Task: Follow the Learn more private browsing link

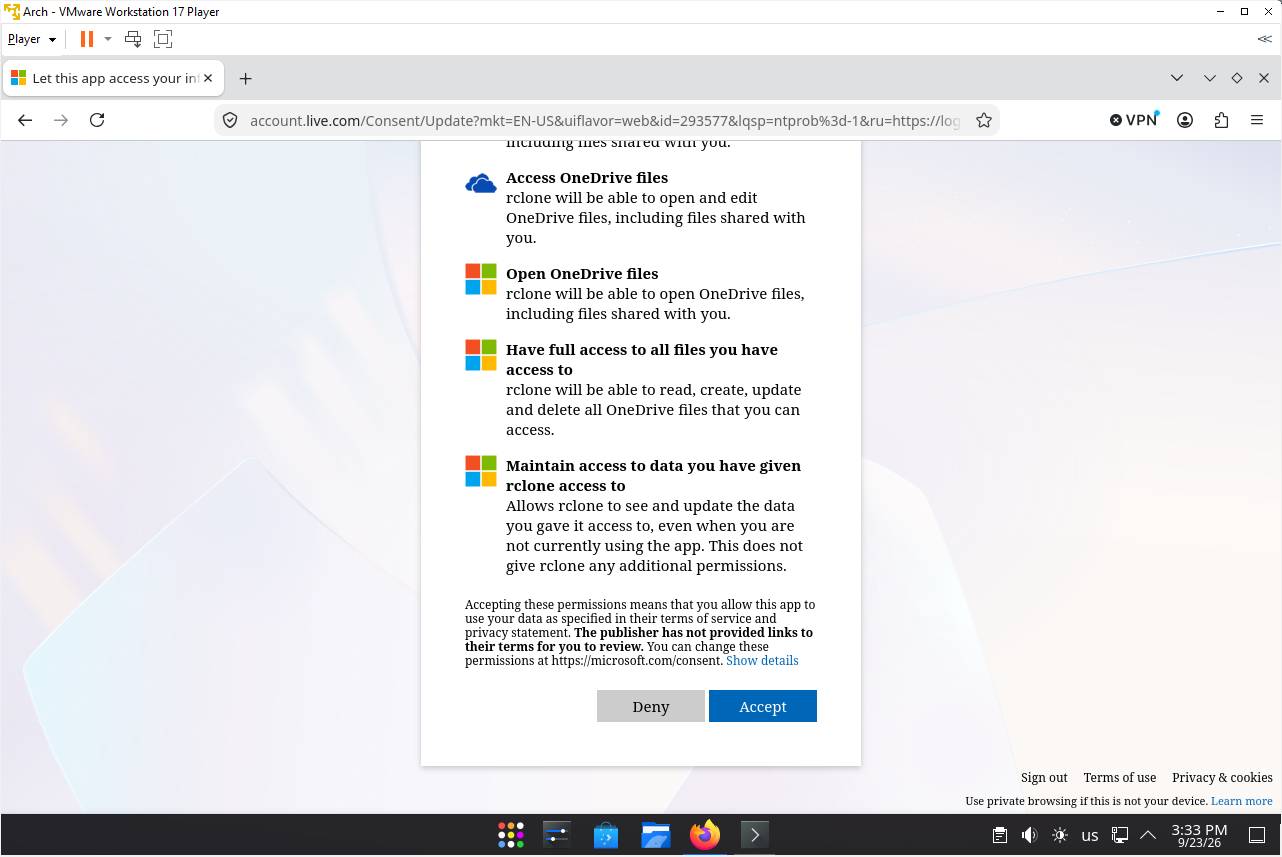Action: point(1242,801)
